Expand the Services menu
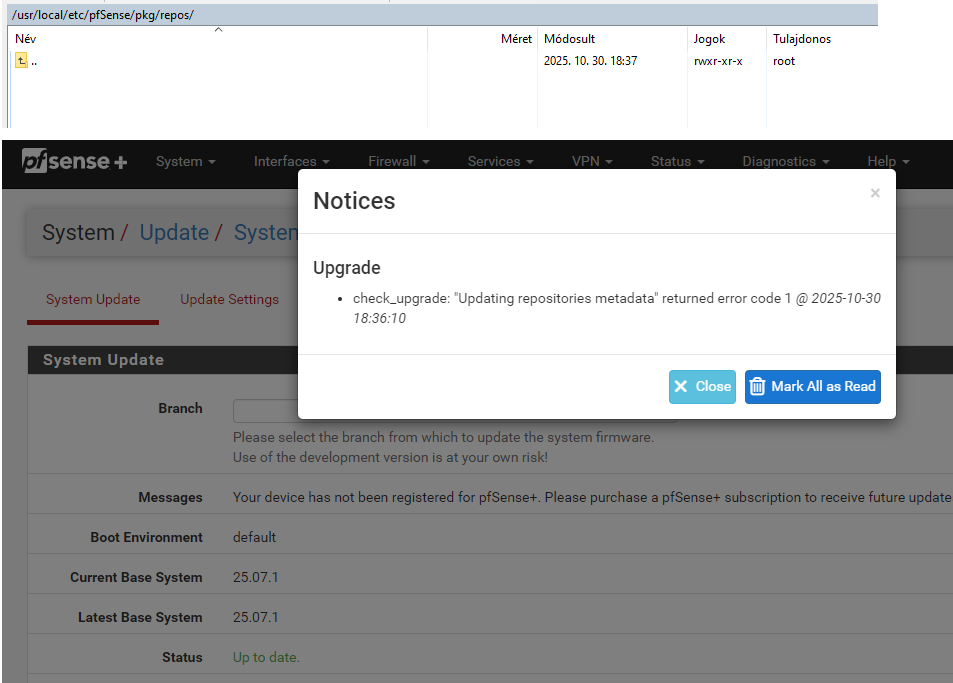The height and width of the screenshot is (683, 953). pyautogui.click(x=500, y=161)
